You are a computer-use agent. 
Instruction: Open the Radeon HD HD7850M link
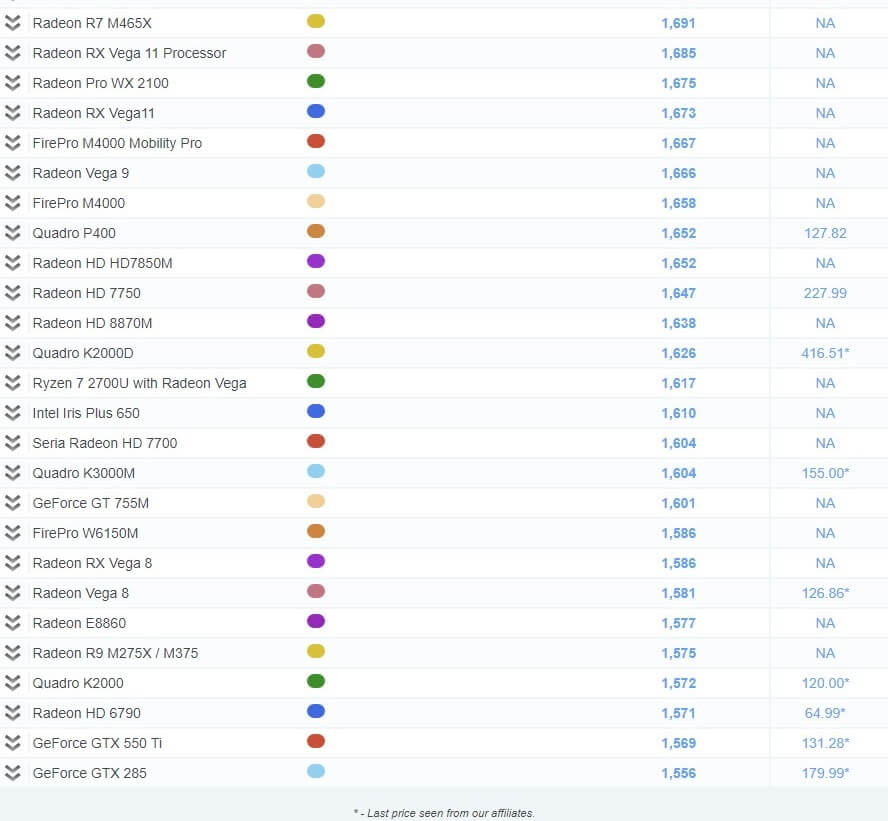(x=103, y=263)
